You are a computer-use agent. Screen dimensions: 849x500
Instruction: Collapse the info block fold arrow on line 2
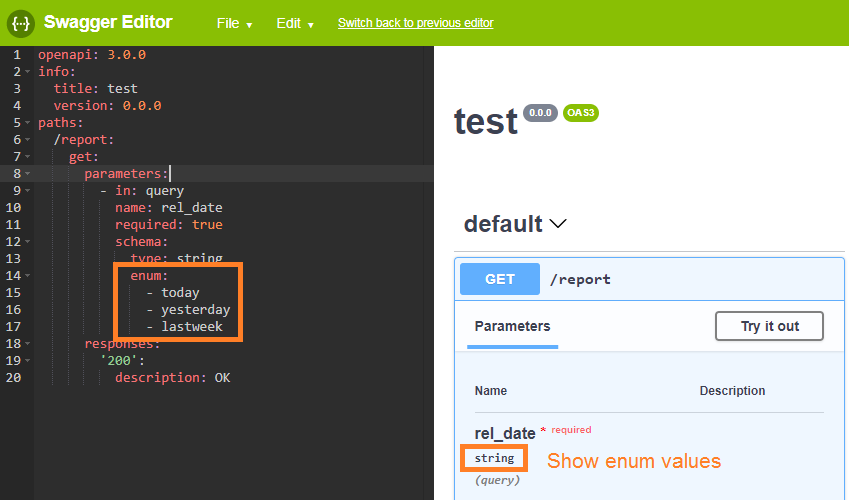click(28, 72)
